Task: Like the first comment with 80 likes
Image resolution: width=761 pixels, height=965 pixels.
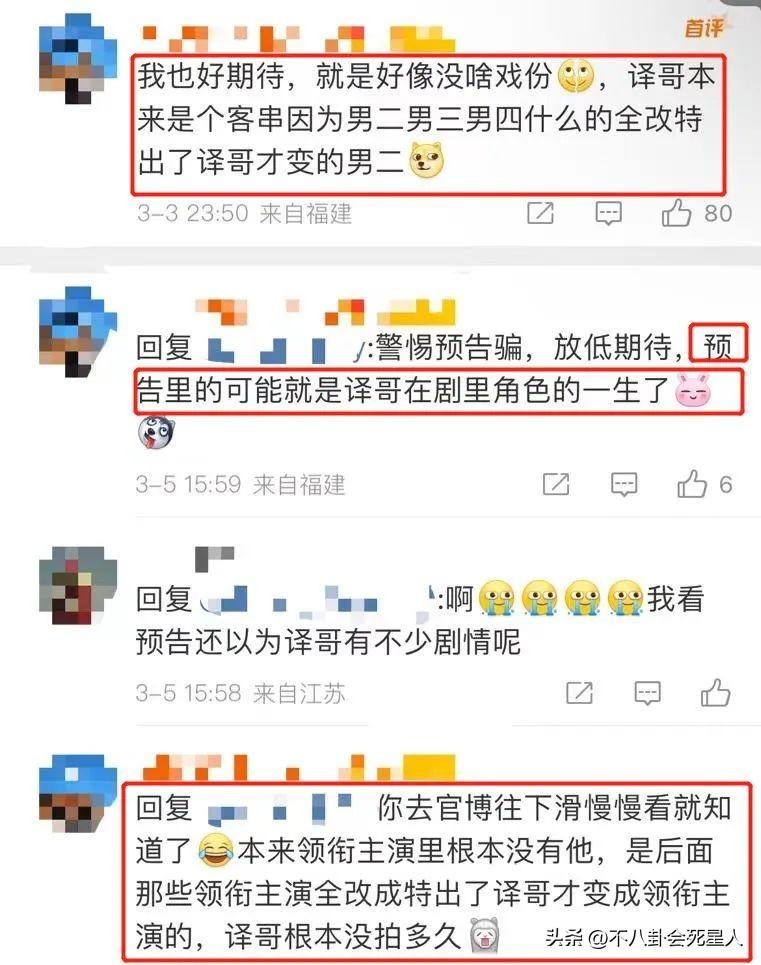Action: click(x=676, y=214)
